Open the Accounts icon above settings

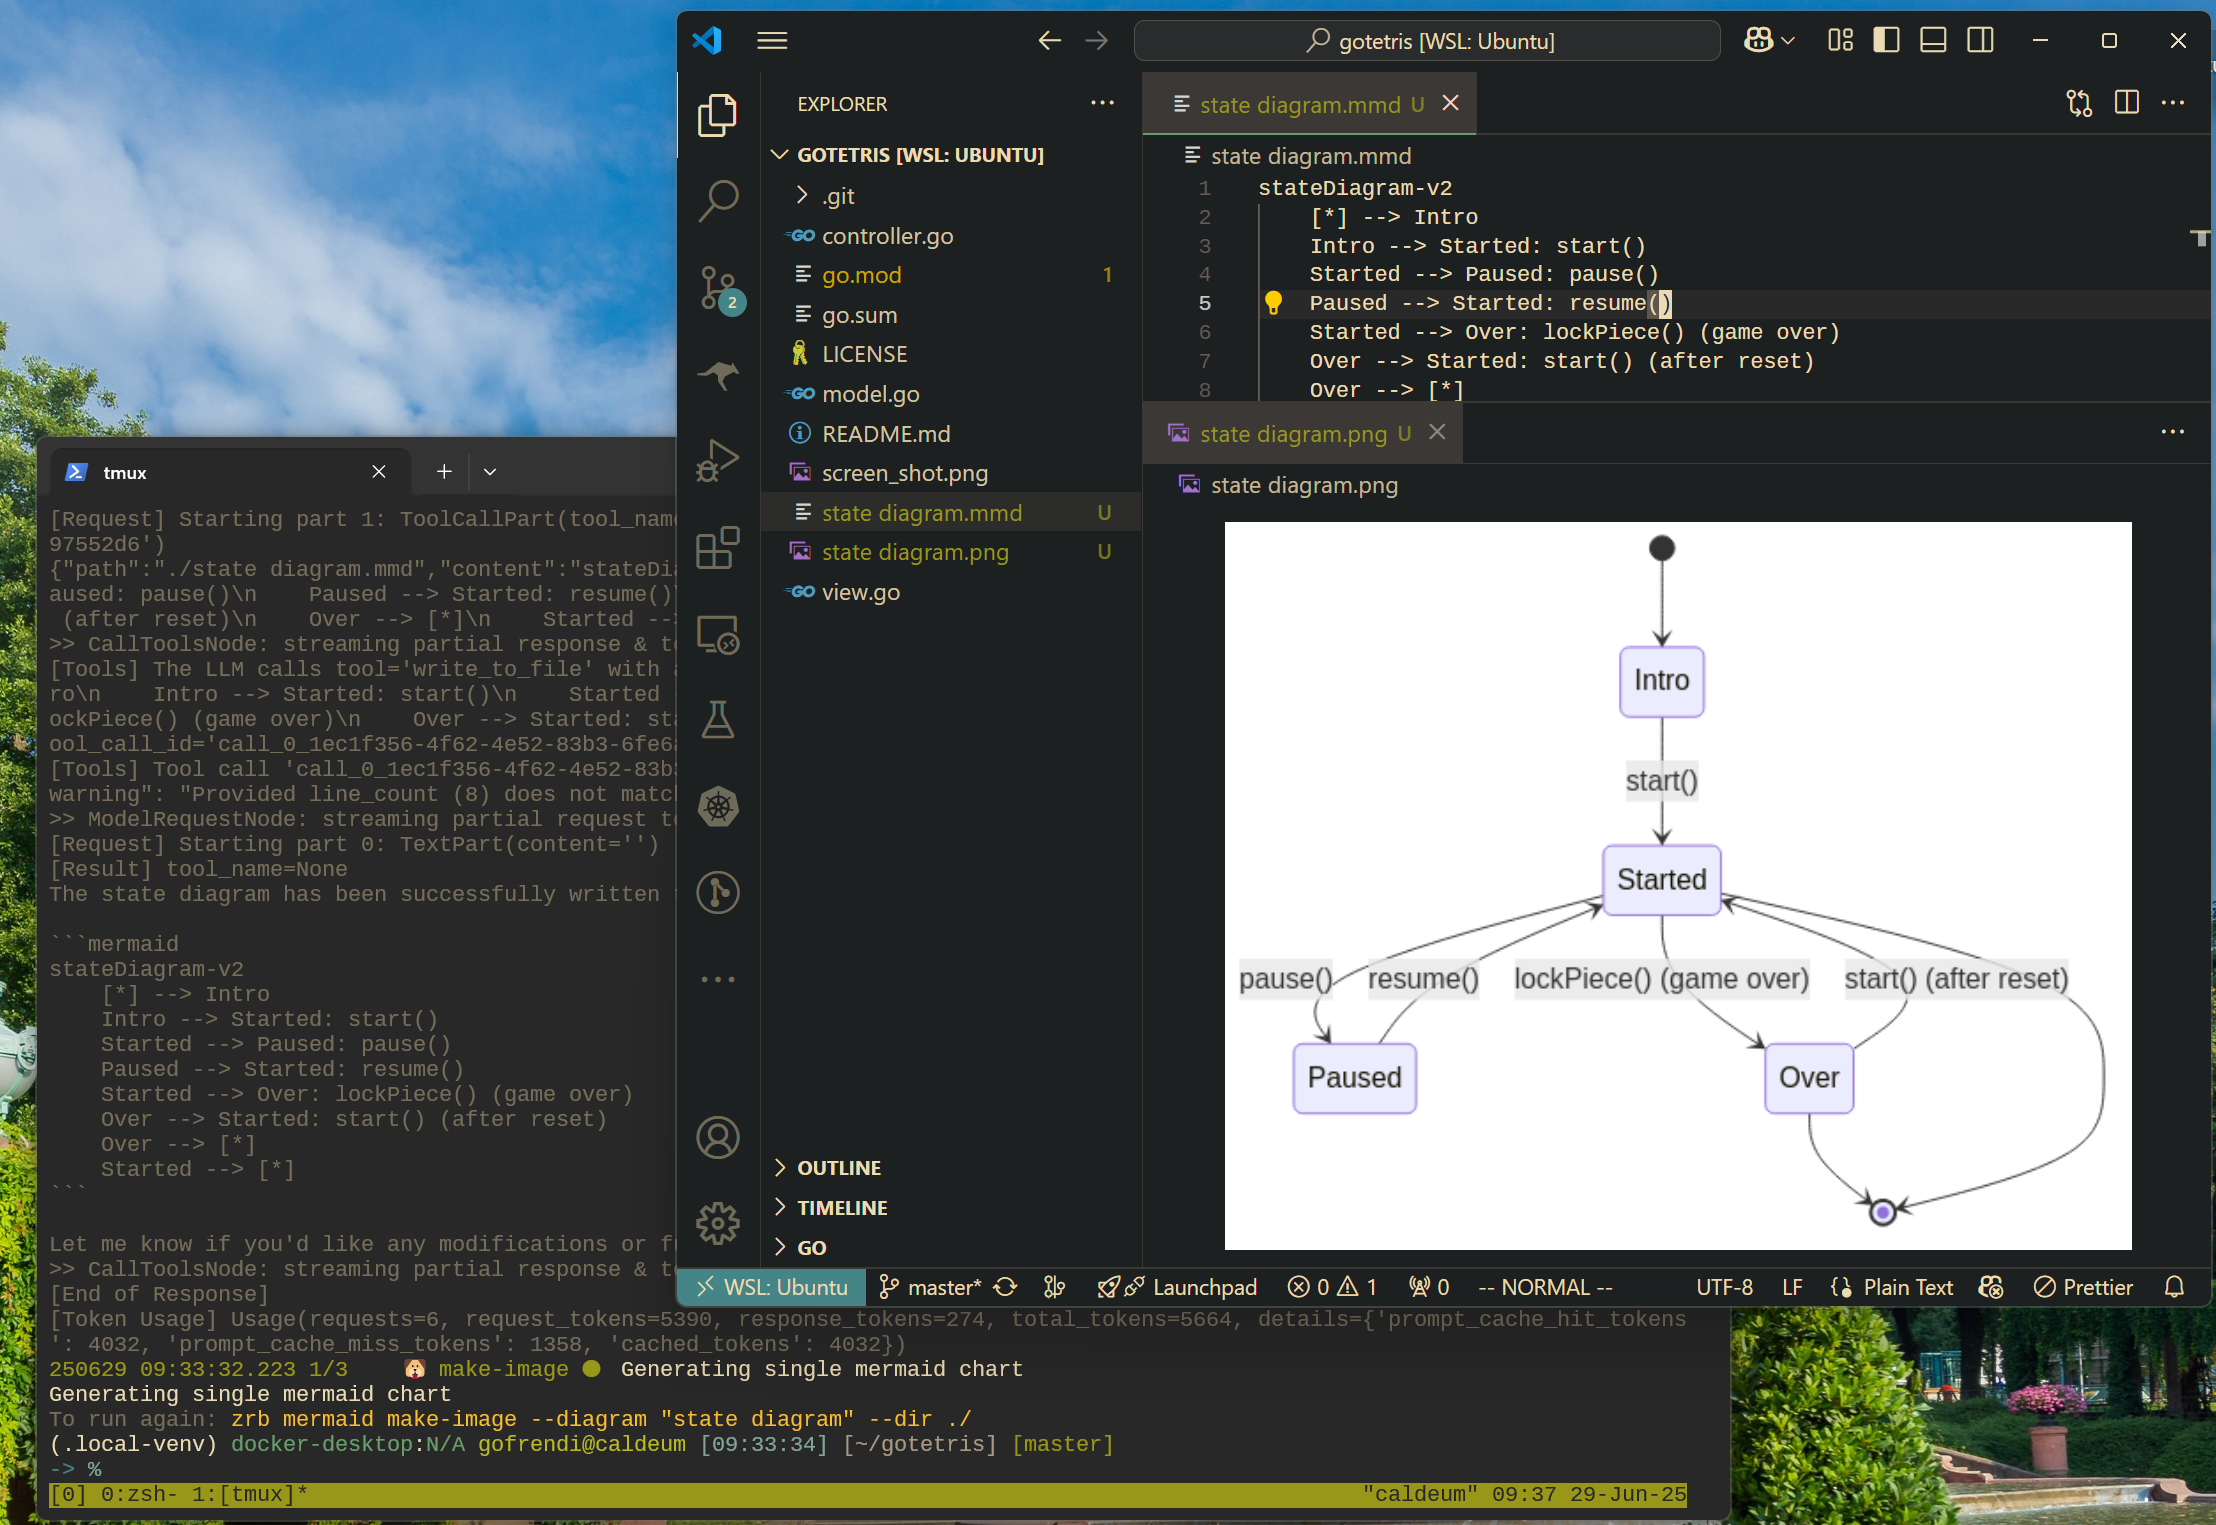point(718,1137)
